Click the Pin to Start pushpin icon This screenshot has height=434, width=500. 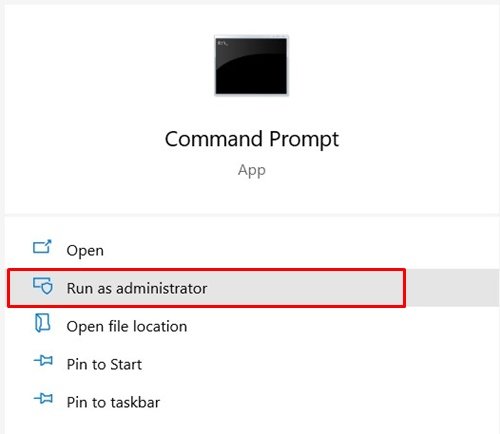pyautogui.click(x=43, y=360)
